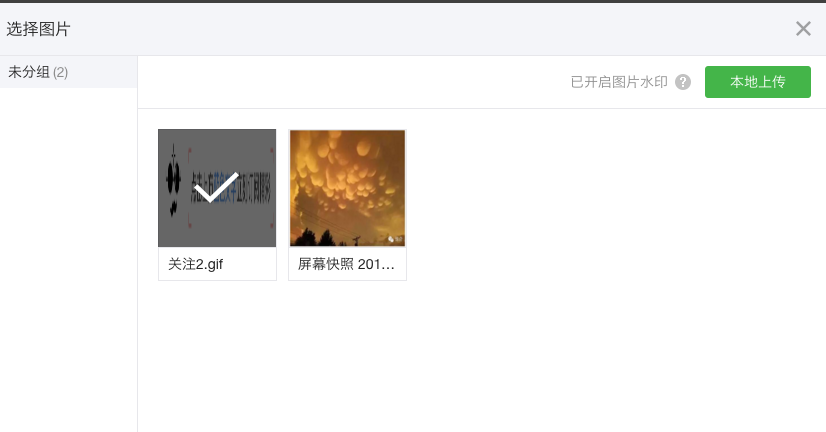Screen dimensions: 826x432
Task: Click the 关注2.gif file name label
Action: (195, 264)
